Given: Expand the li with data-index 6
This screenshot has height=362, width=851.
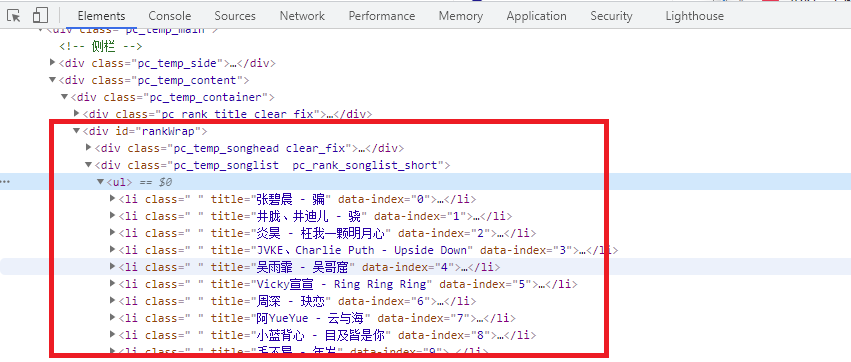Looking at the screenshot, I should pyautogui.click(x=112, y=301).
